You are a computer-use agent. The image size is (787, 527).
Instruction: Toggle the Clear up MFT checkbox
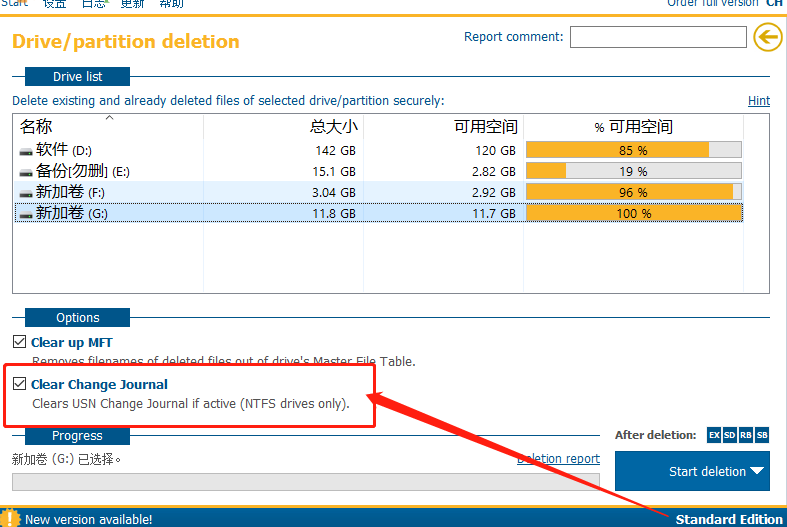click(20, 342)
